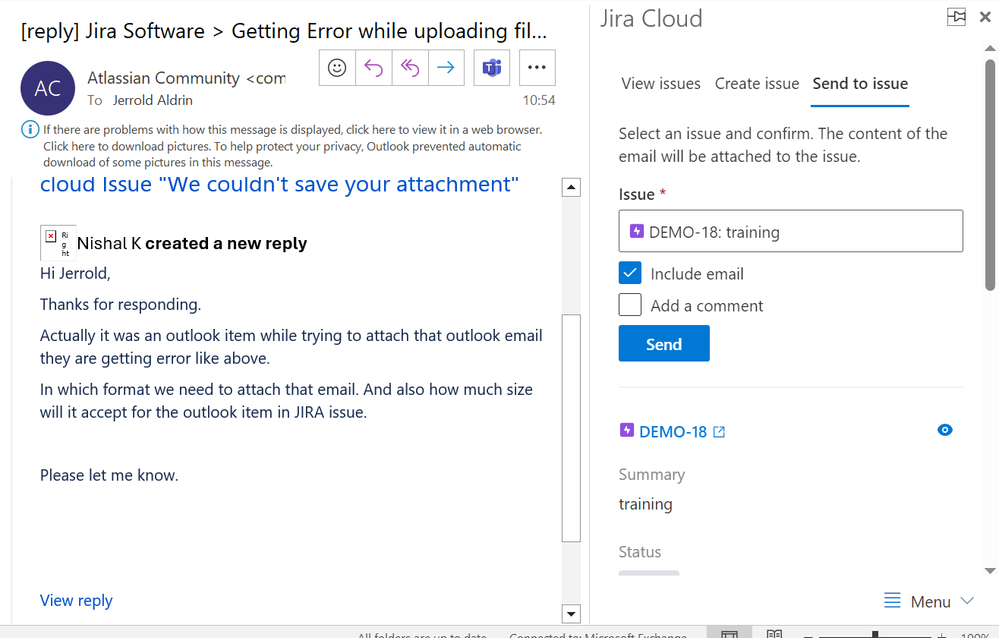Open the View reply link
The height and width of the screenshot is (638, 999).
[76, 600]
